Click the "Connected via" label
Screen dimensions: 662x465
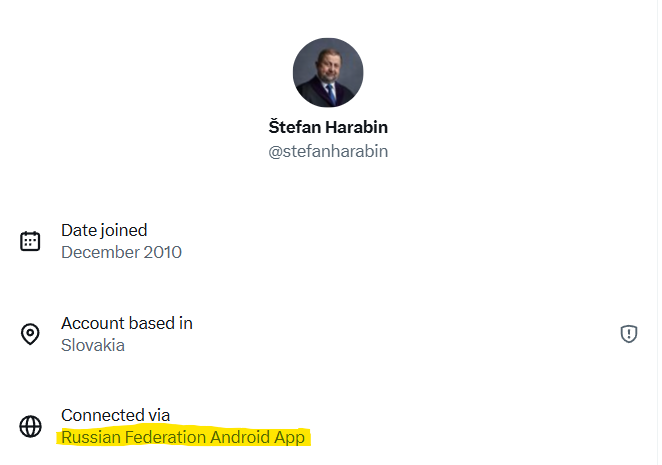pos(115,415)
